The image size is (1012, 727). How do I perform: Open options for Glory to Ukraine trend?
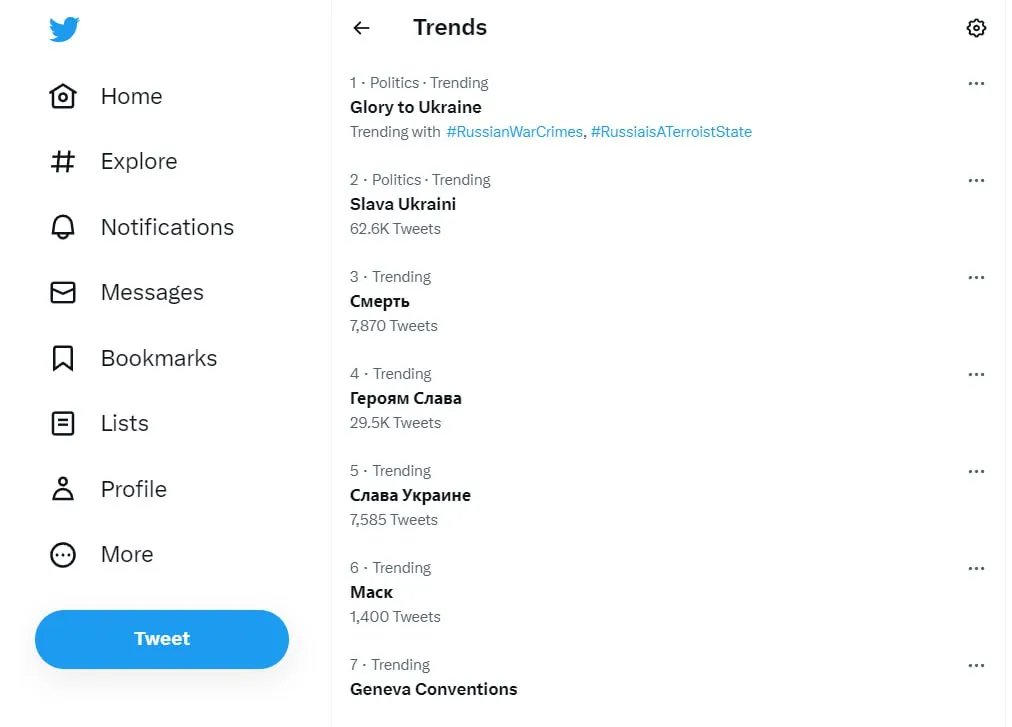pyautogui.click(x=976, y=84)
